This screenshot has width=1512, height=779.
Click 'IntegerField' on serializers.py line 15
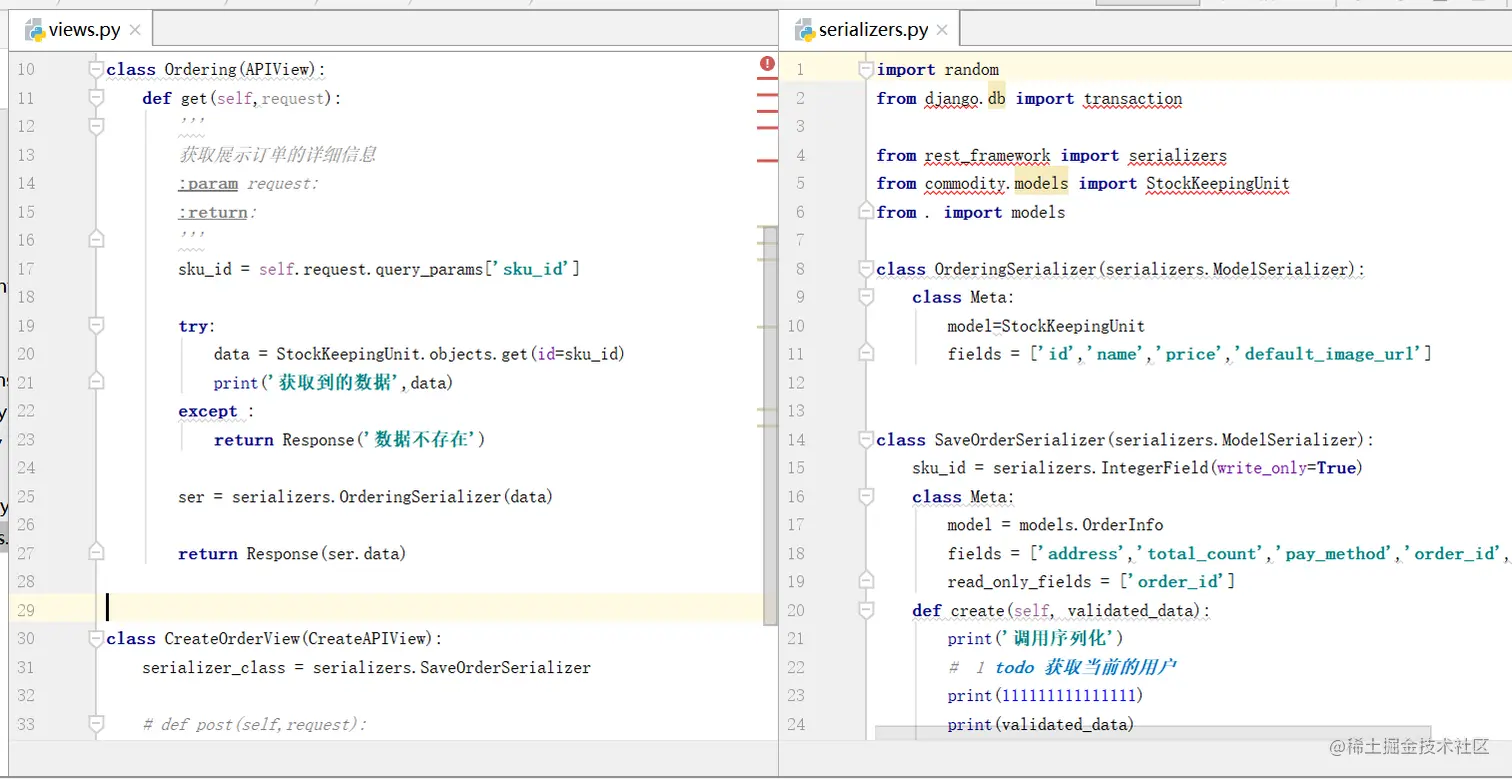[1155, 468]
